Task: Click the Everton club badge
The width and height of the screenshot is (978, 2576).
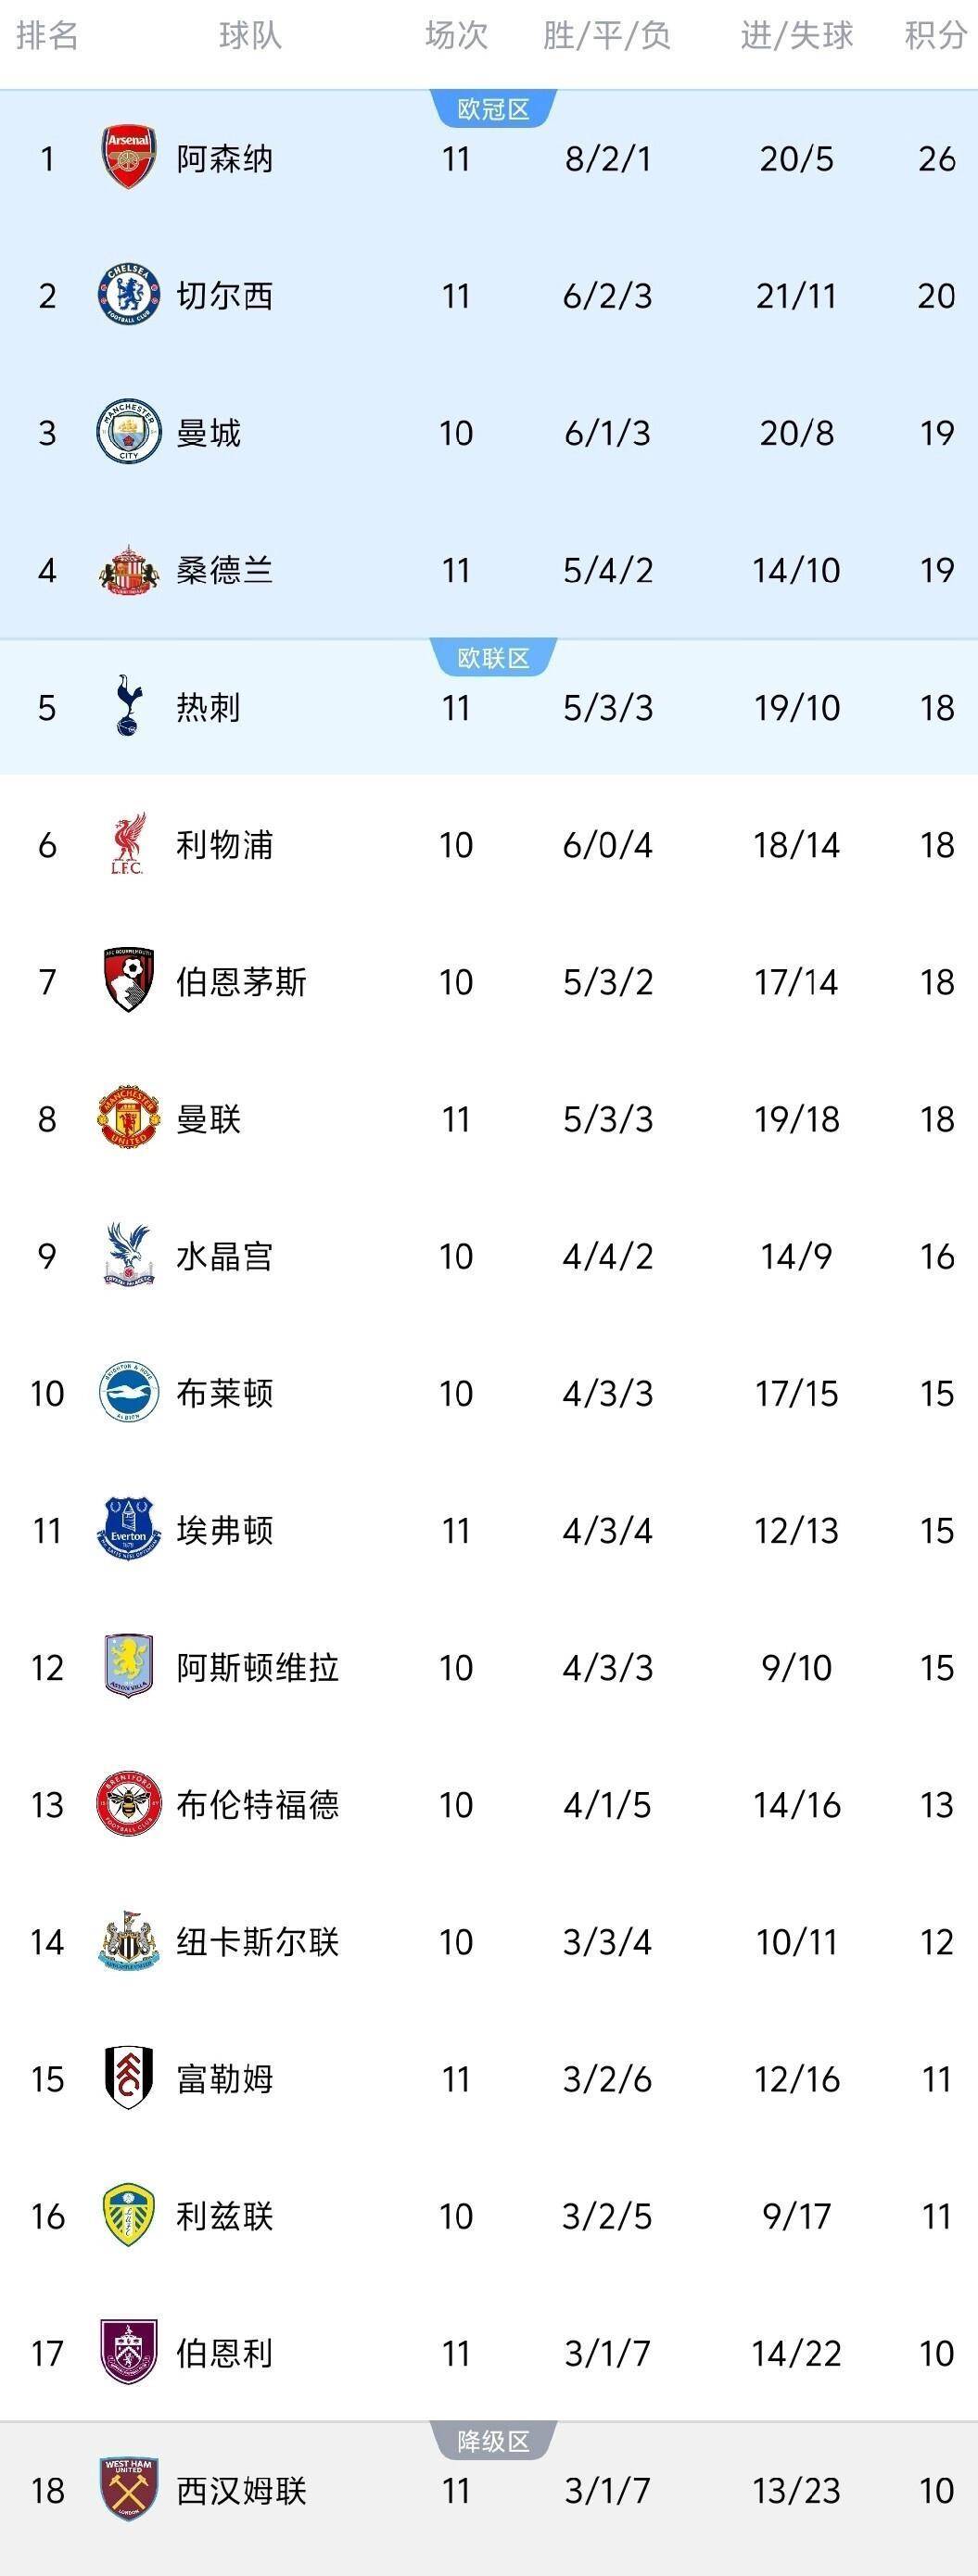Action: (x=128, y=1529)
